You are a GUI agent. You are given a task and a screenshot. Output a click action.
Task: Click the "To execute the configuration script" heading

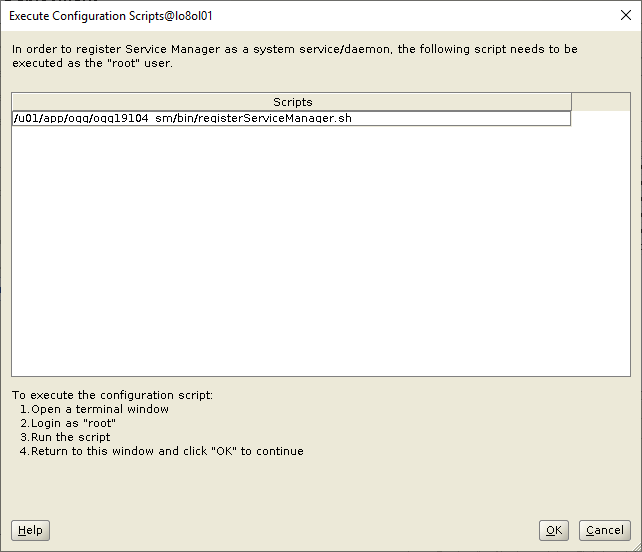click(x=112, y=395)
